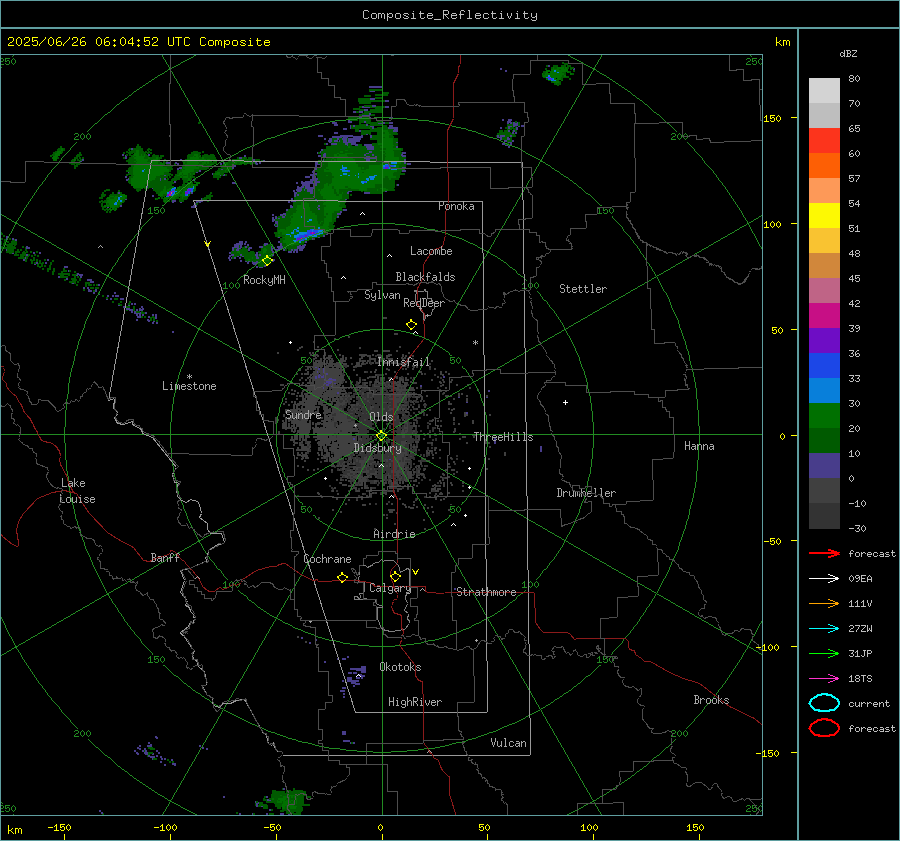
Task: Click the Limestone label
Action: click(189, 386)
